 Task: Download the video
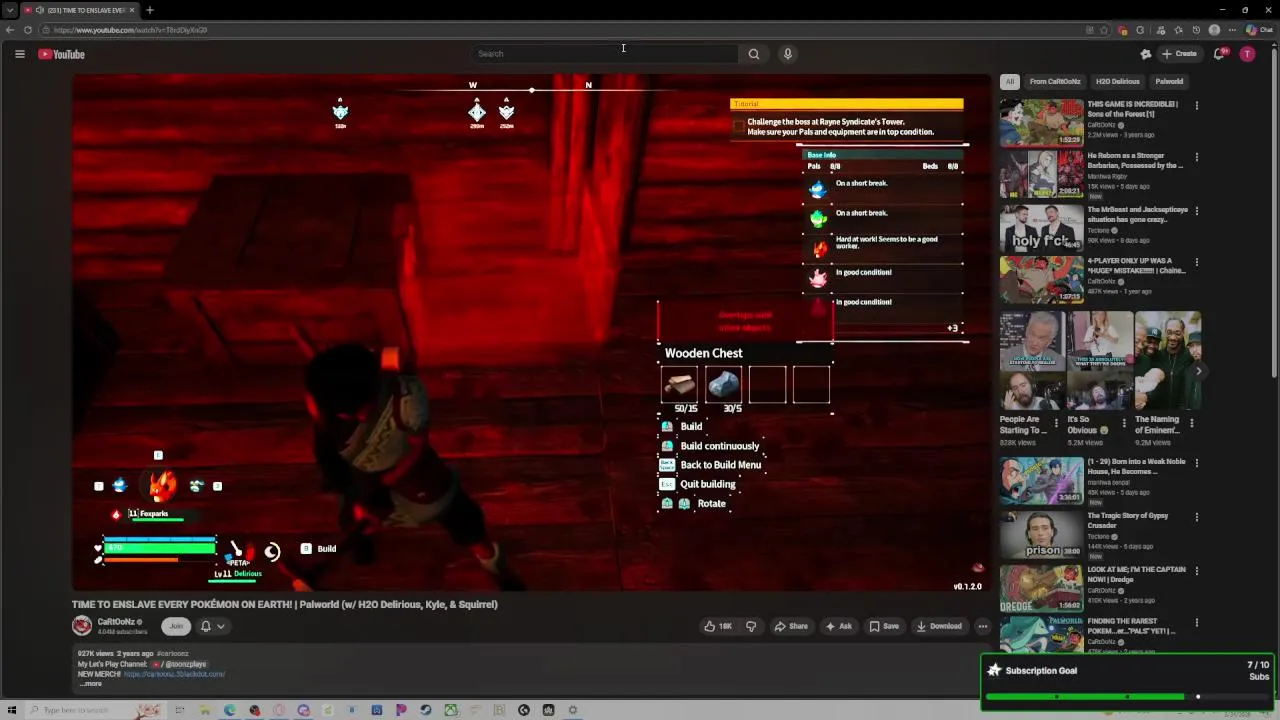pos(939,626)
